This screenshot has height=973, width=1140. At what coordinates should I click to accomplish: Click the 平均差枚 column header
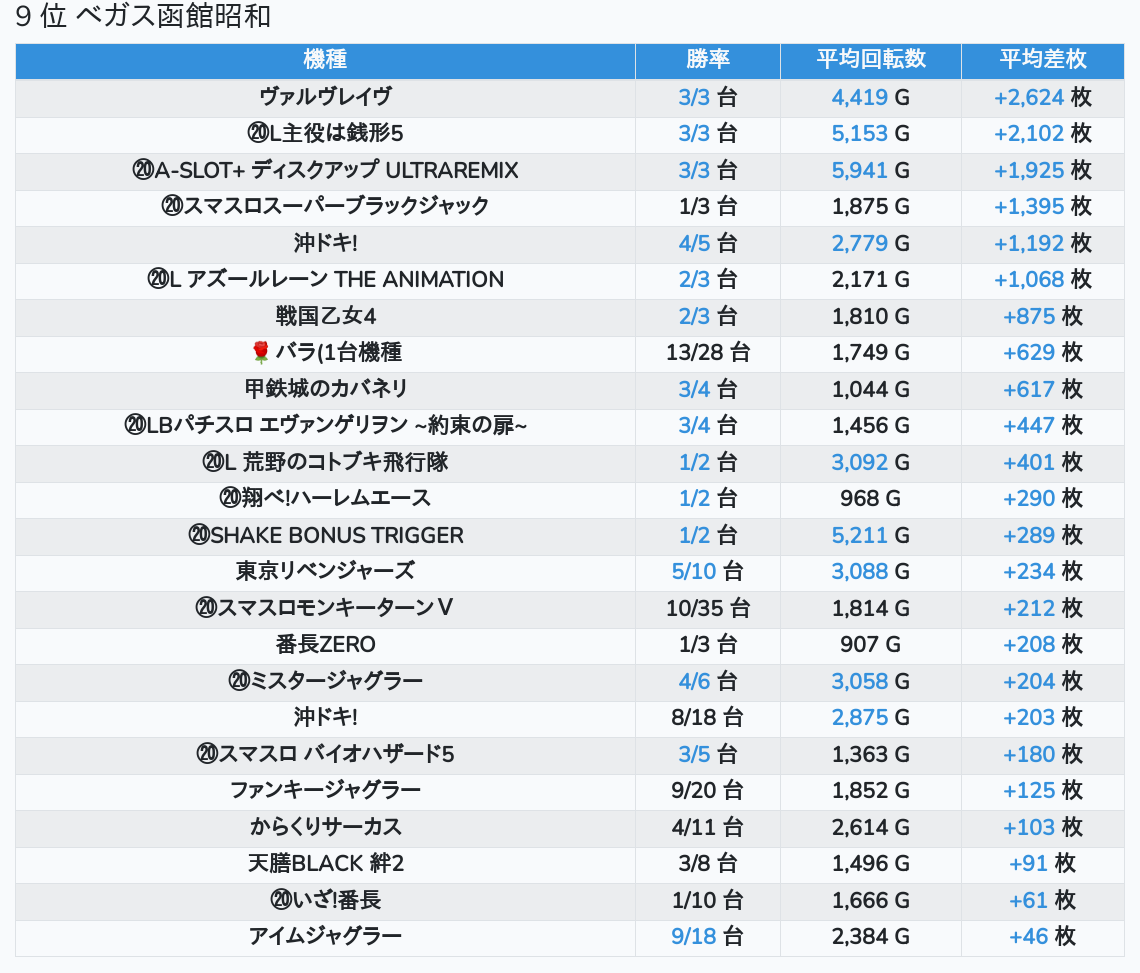click(1042, 60)
